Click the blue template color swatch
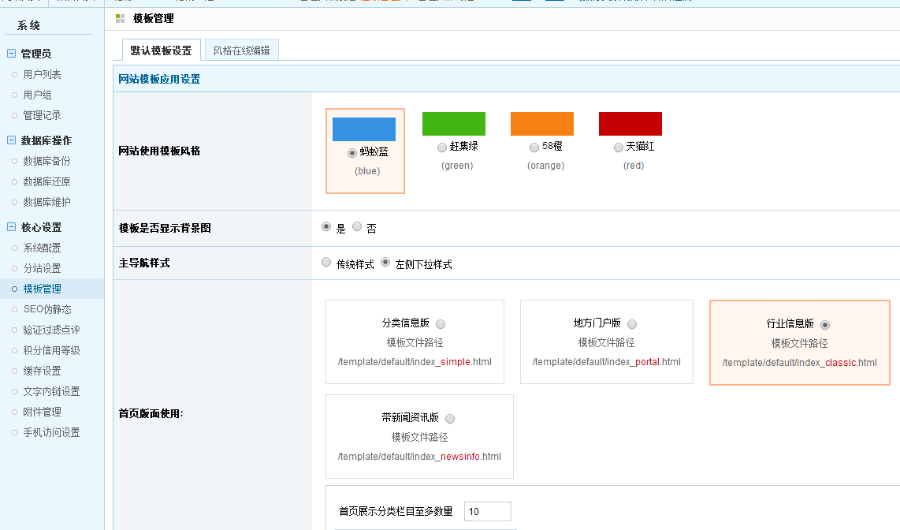 (x=364, y=129)
